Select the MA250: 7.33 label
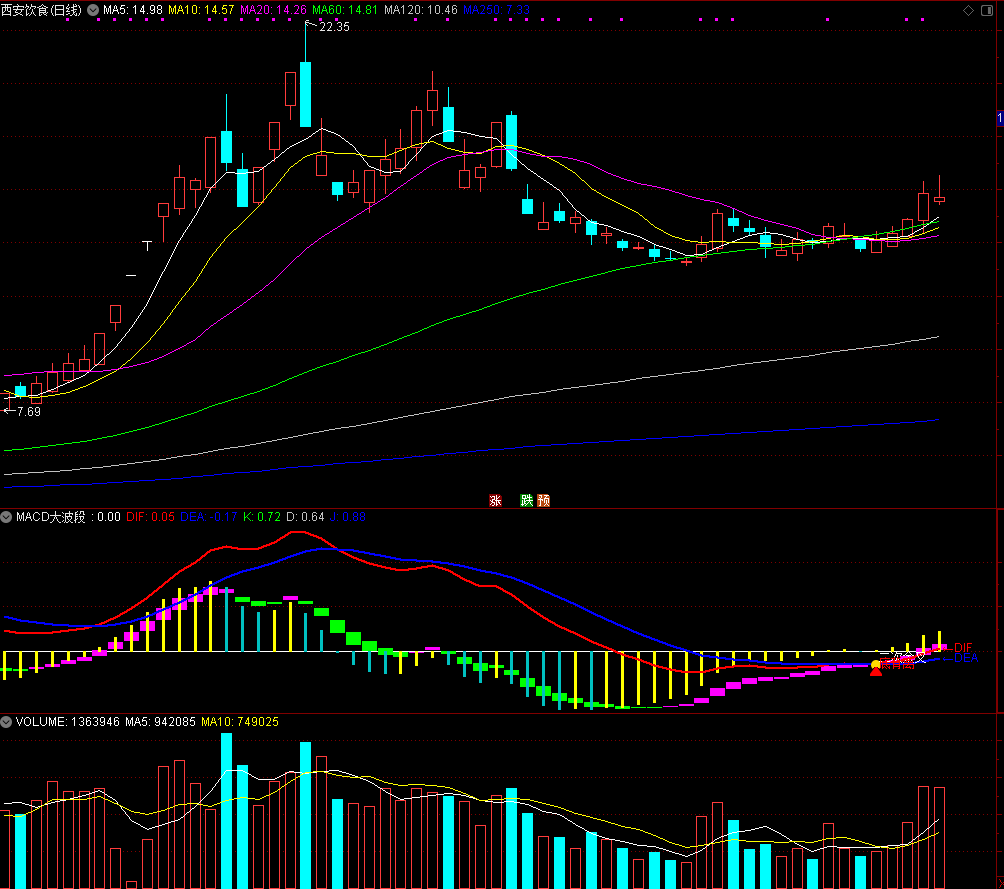This screenshot has width=1004, height=889. [496, 10]
